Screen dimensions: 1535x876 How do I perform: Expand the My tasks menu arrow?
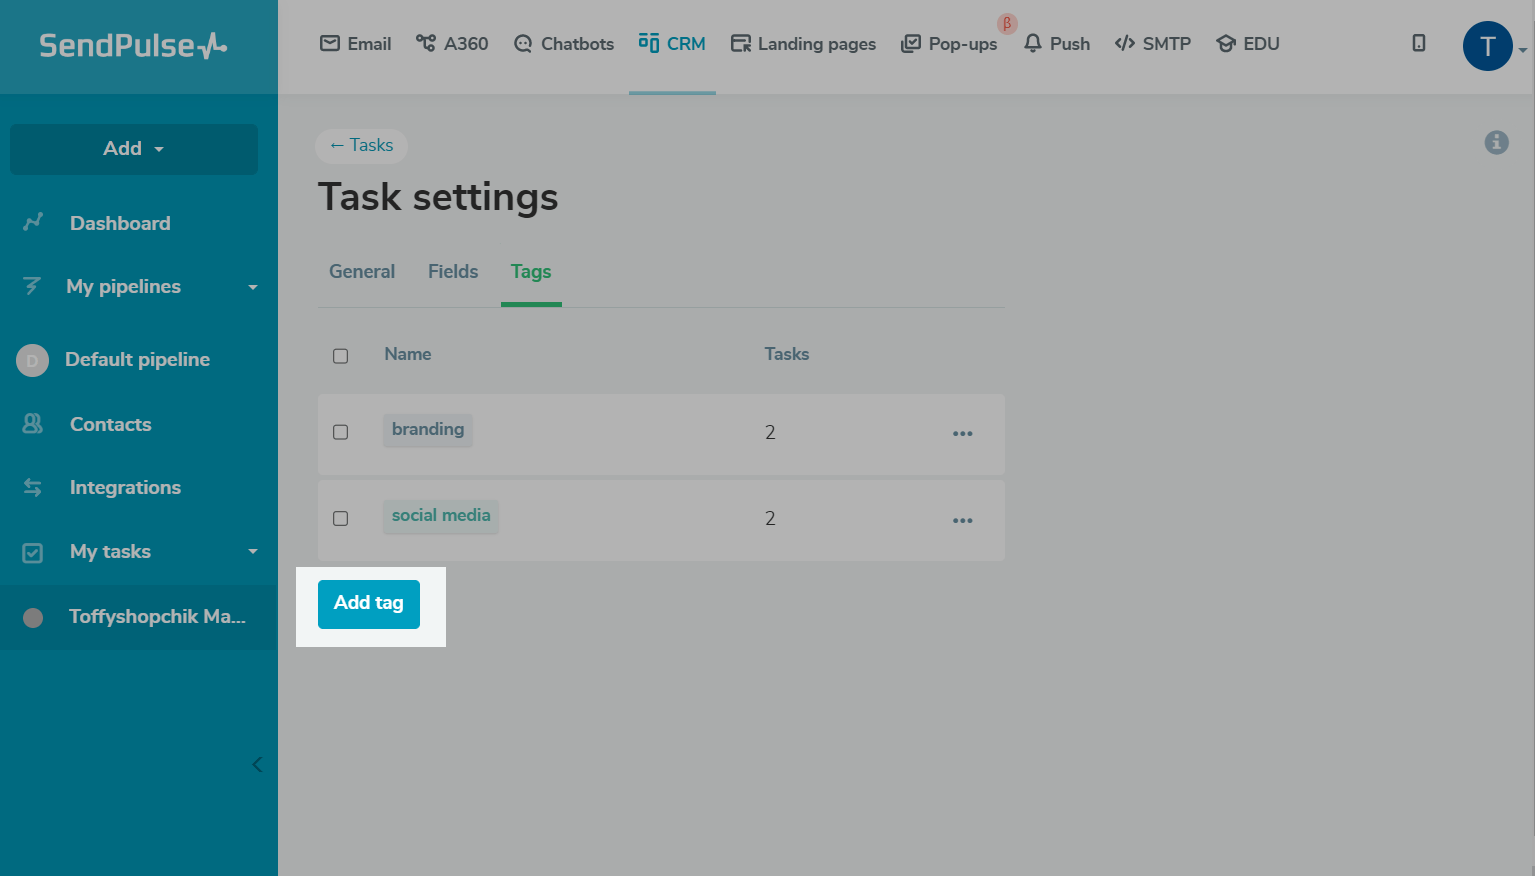coord(253,551)
